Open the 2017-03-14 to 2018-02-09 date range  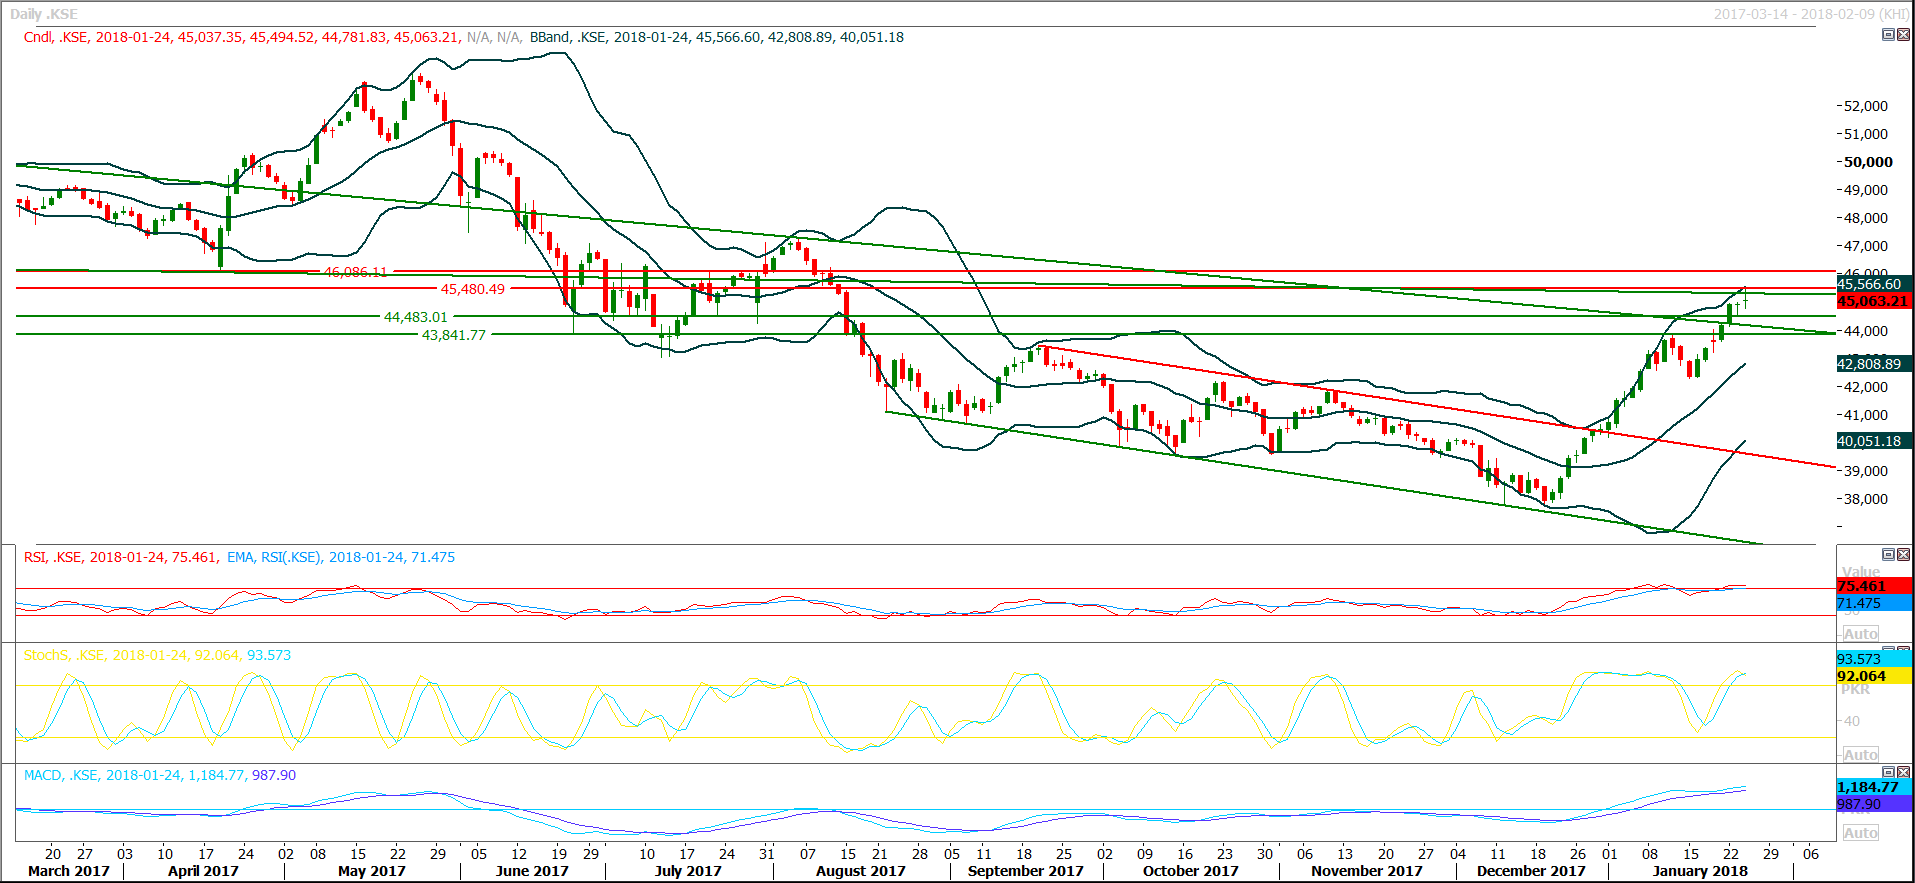click(1810, 14)
